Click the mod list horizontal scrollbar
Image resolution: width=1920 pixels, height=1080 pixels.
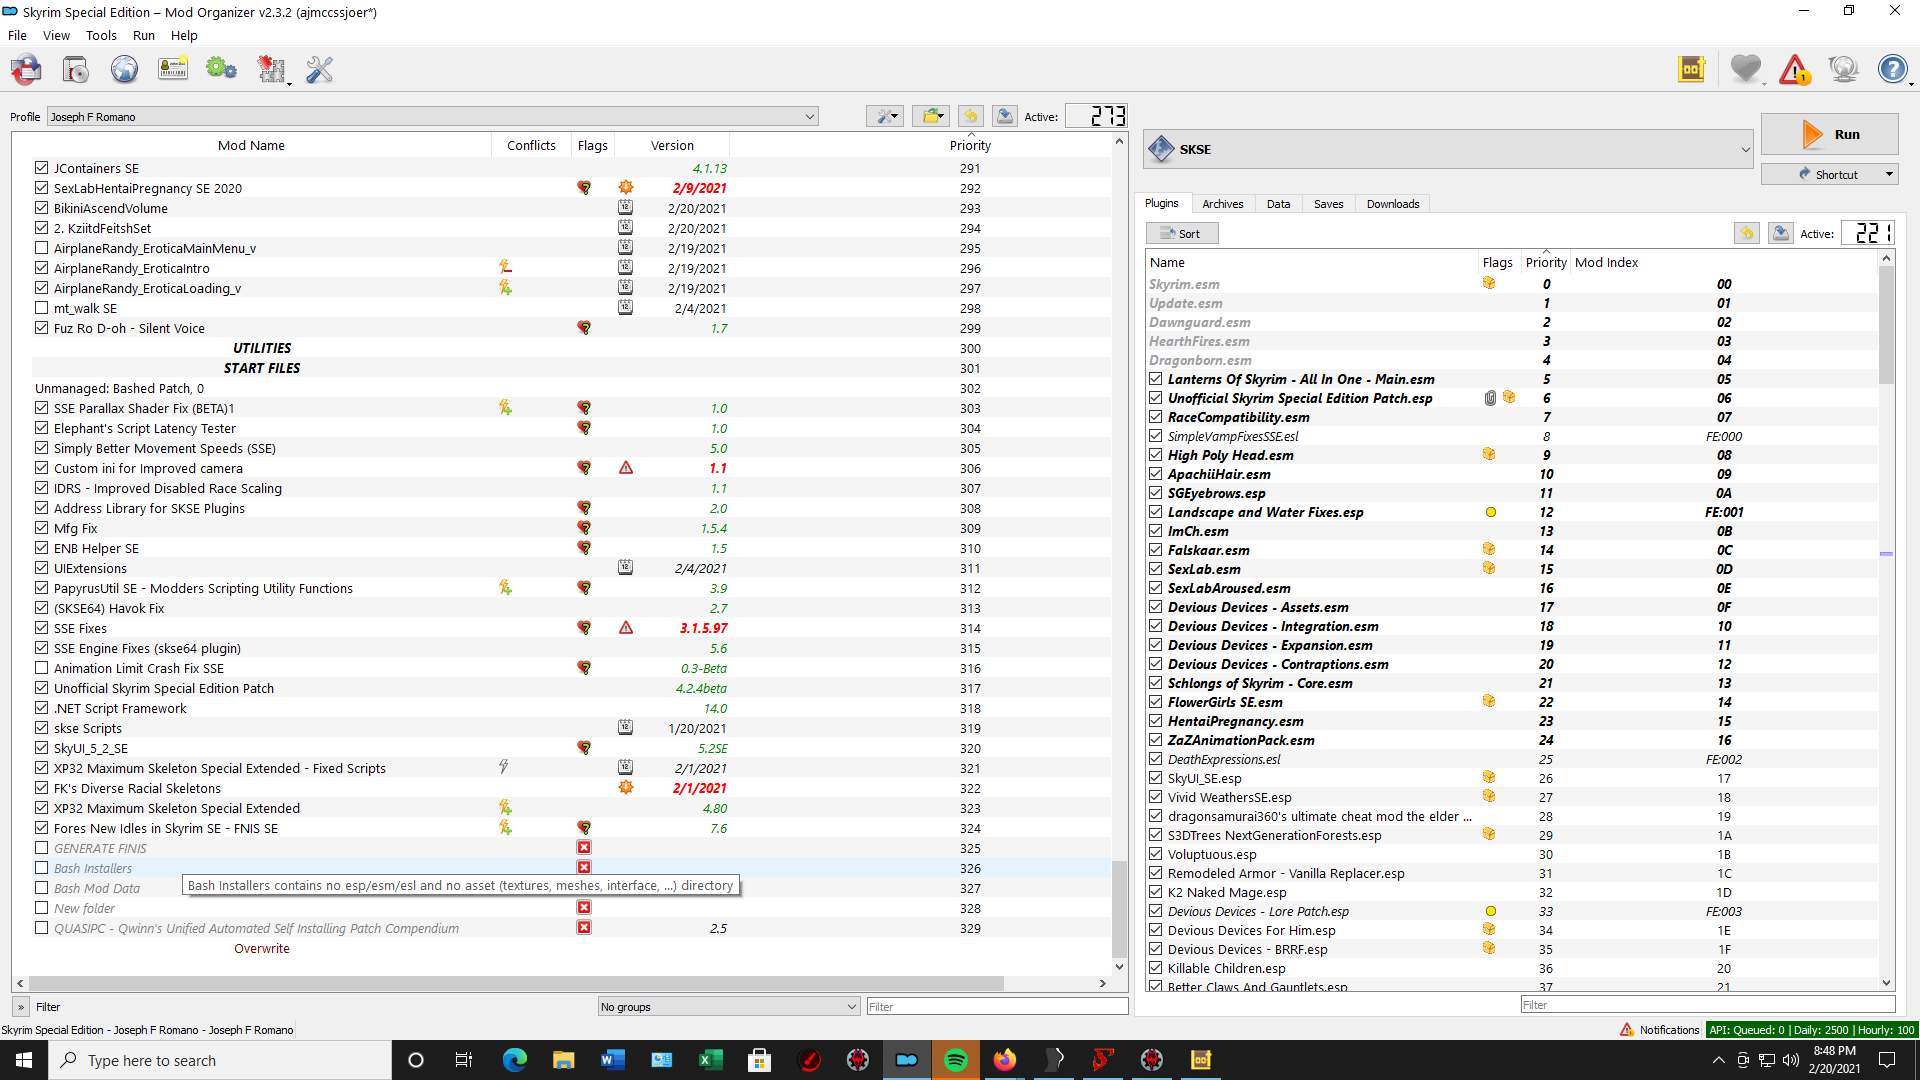point(515,983)
